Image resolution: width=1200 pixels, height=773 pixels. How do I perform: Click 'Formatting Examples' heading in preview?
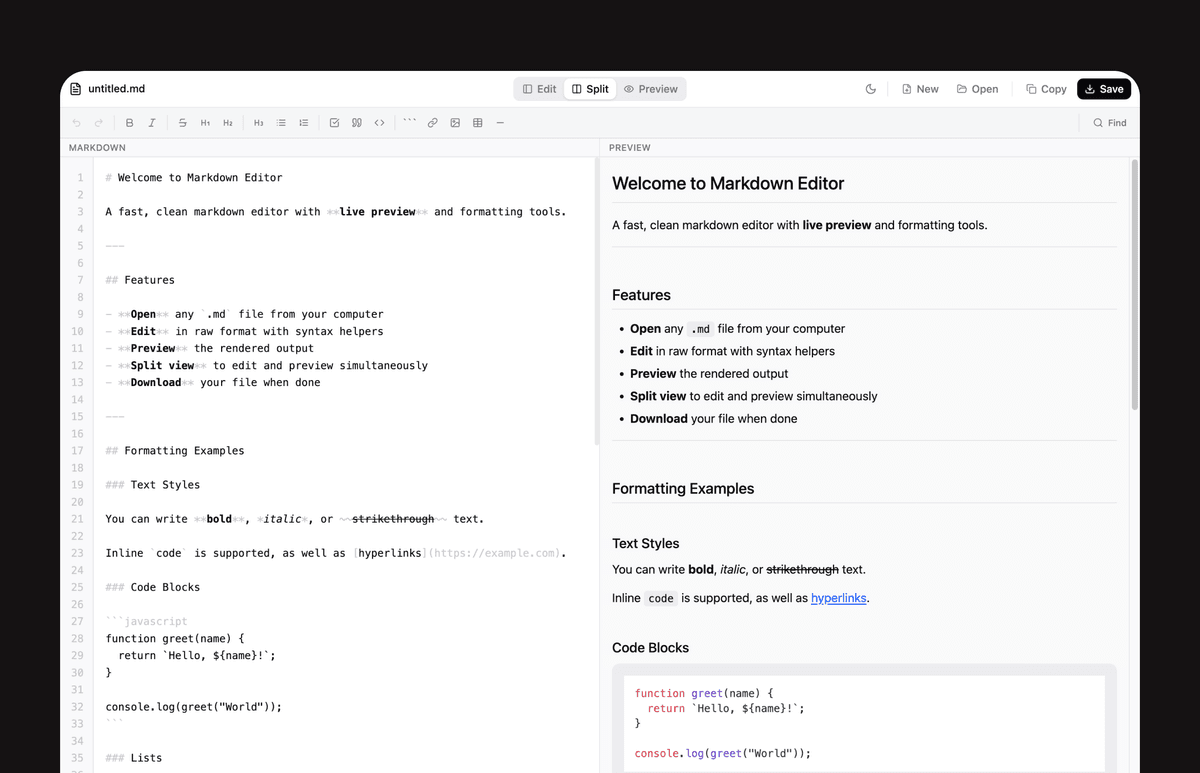(x=683, y=489)
